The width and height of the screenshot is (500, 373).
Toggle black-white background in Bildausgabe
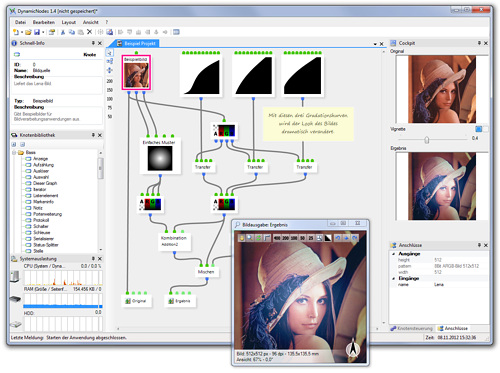pos(328,238)
